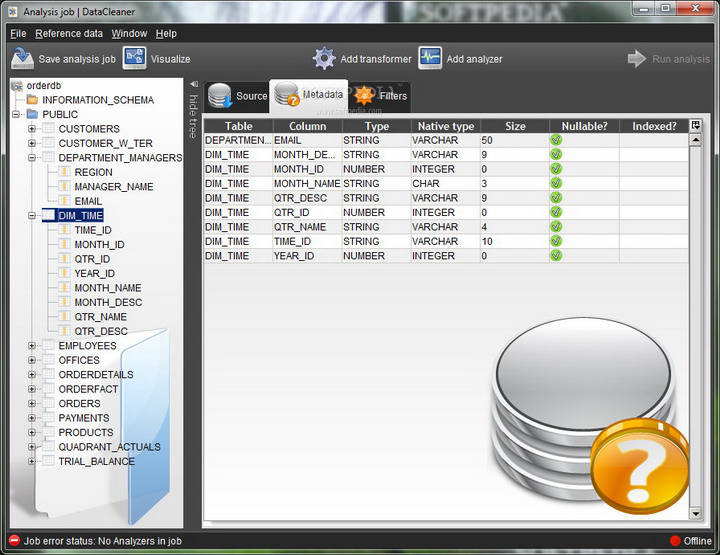Expand the EMPLOYEES table node
Screen dimensions: 720x555
[x=32, y=345]
